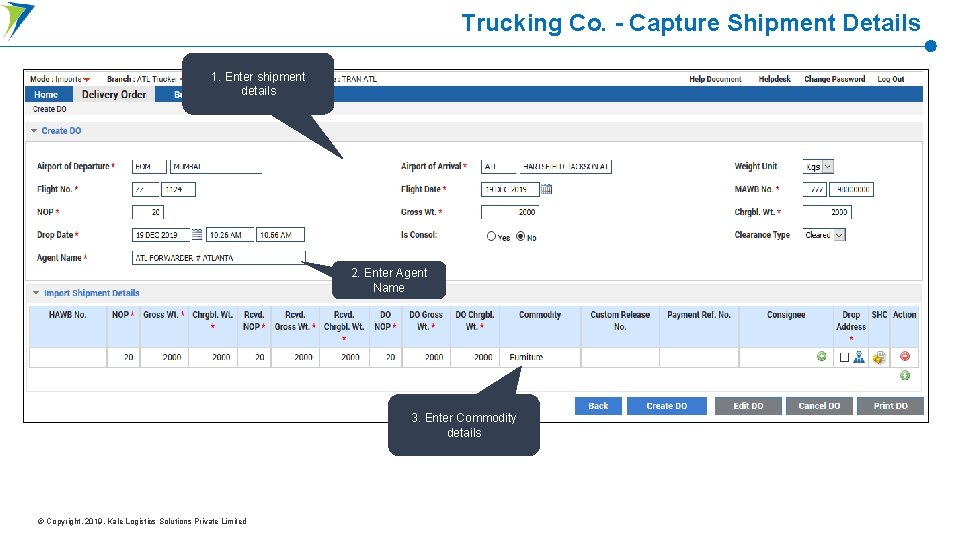This screenshot has width=960, height=540.
Task: Collapse the Create DO section
Action: [34, 131]
